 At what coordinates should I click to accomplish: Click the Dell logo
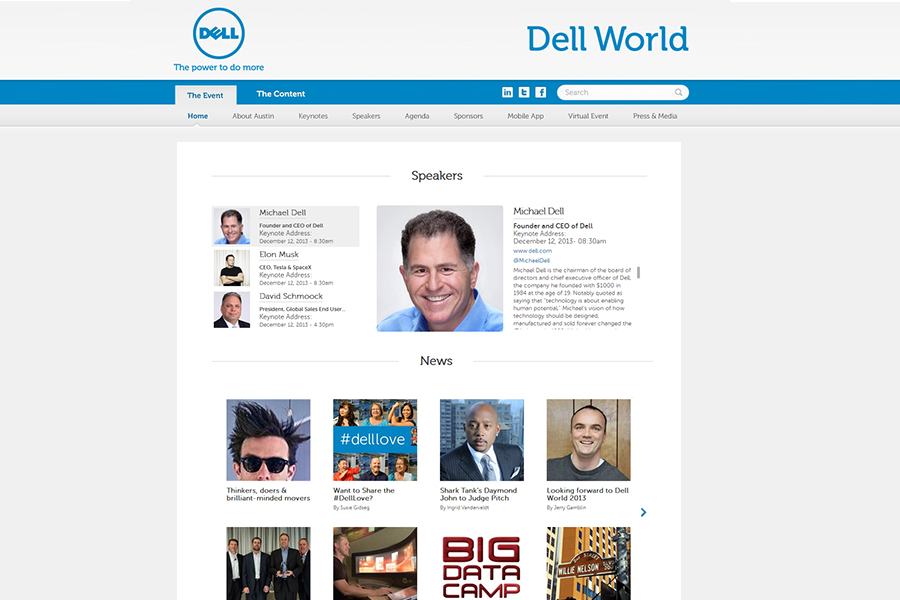click(x=219, y=33)
